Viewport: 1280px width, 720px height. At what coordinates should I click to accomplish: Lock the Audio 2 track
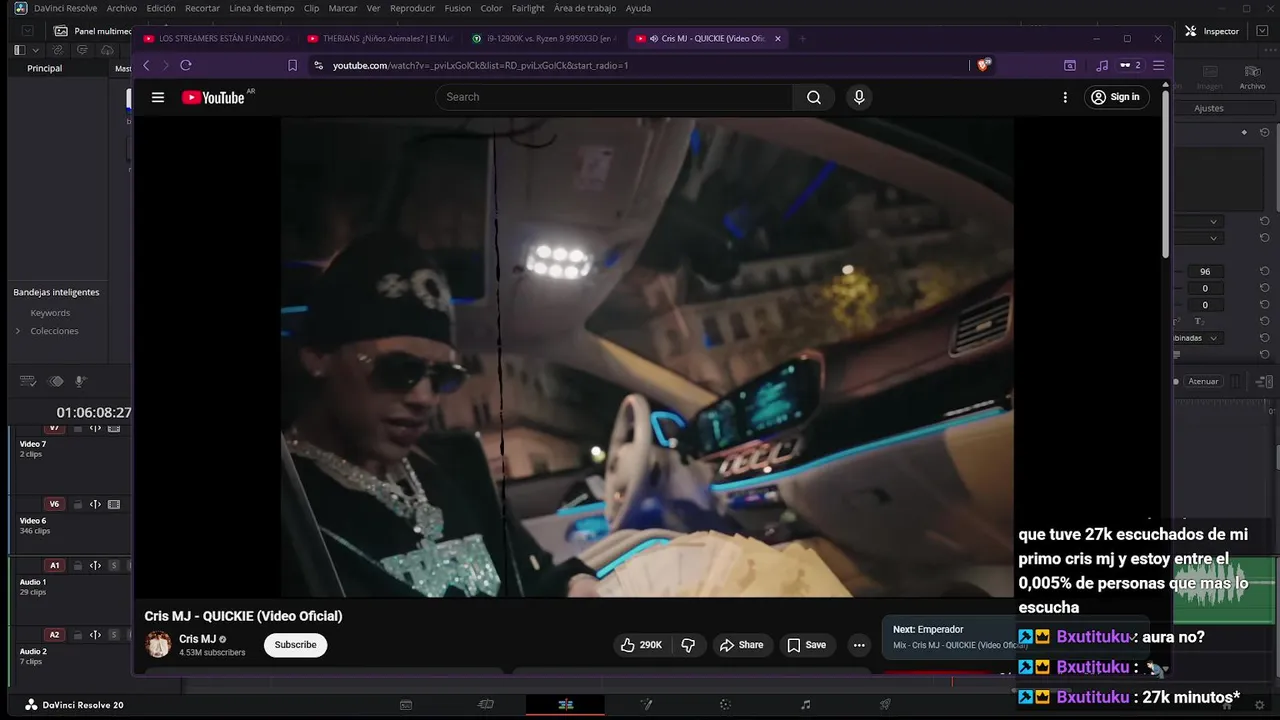point(77,635)
